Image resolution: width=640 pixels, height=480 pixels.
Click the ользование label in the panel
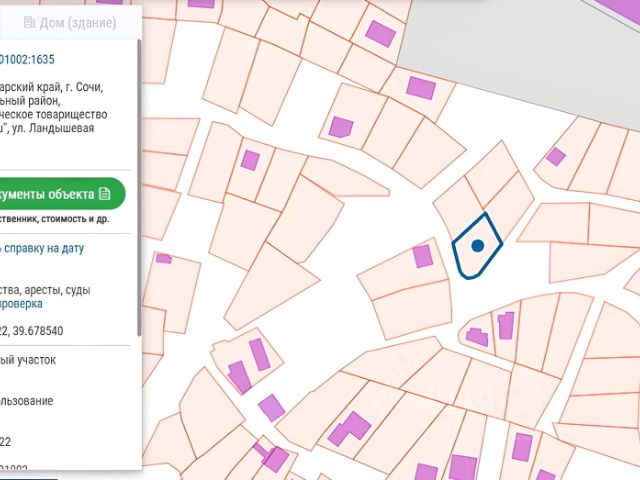27,401
